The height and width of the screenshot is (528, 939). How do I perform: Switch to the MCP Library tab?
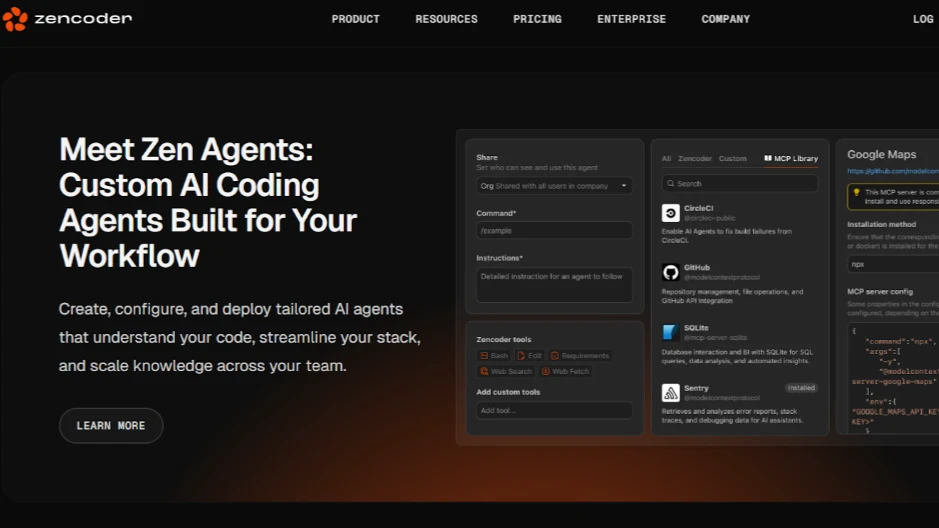tap(790, 159)
